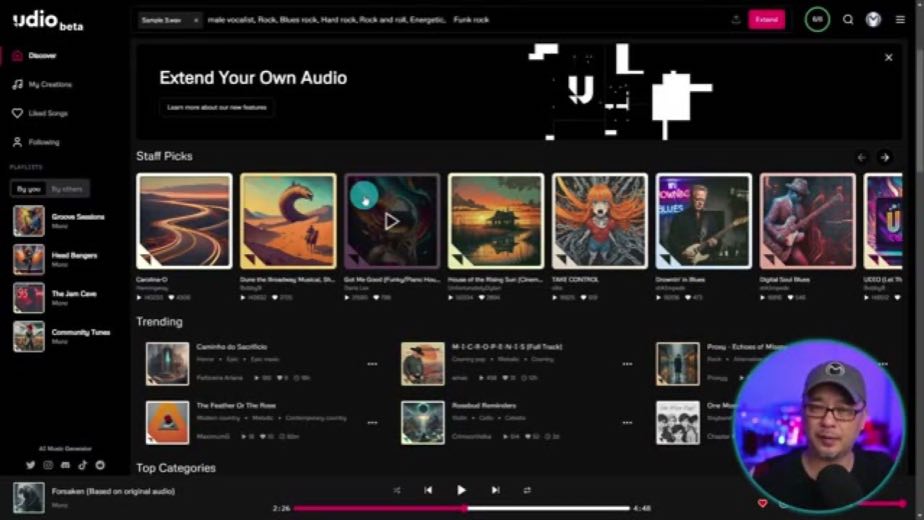Open the Community Tunes playlist

tap(81, 332)
